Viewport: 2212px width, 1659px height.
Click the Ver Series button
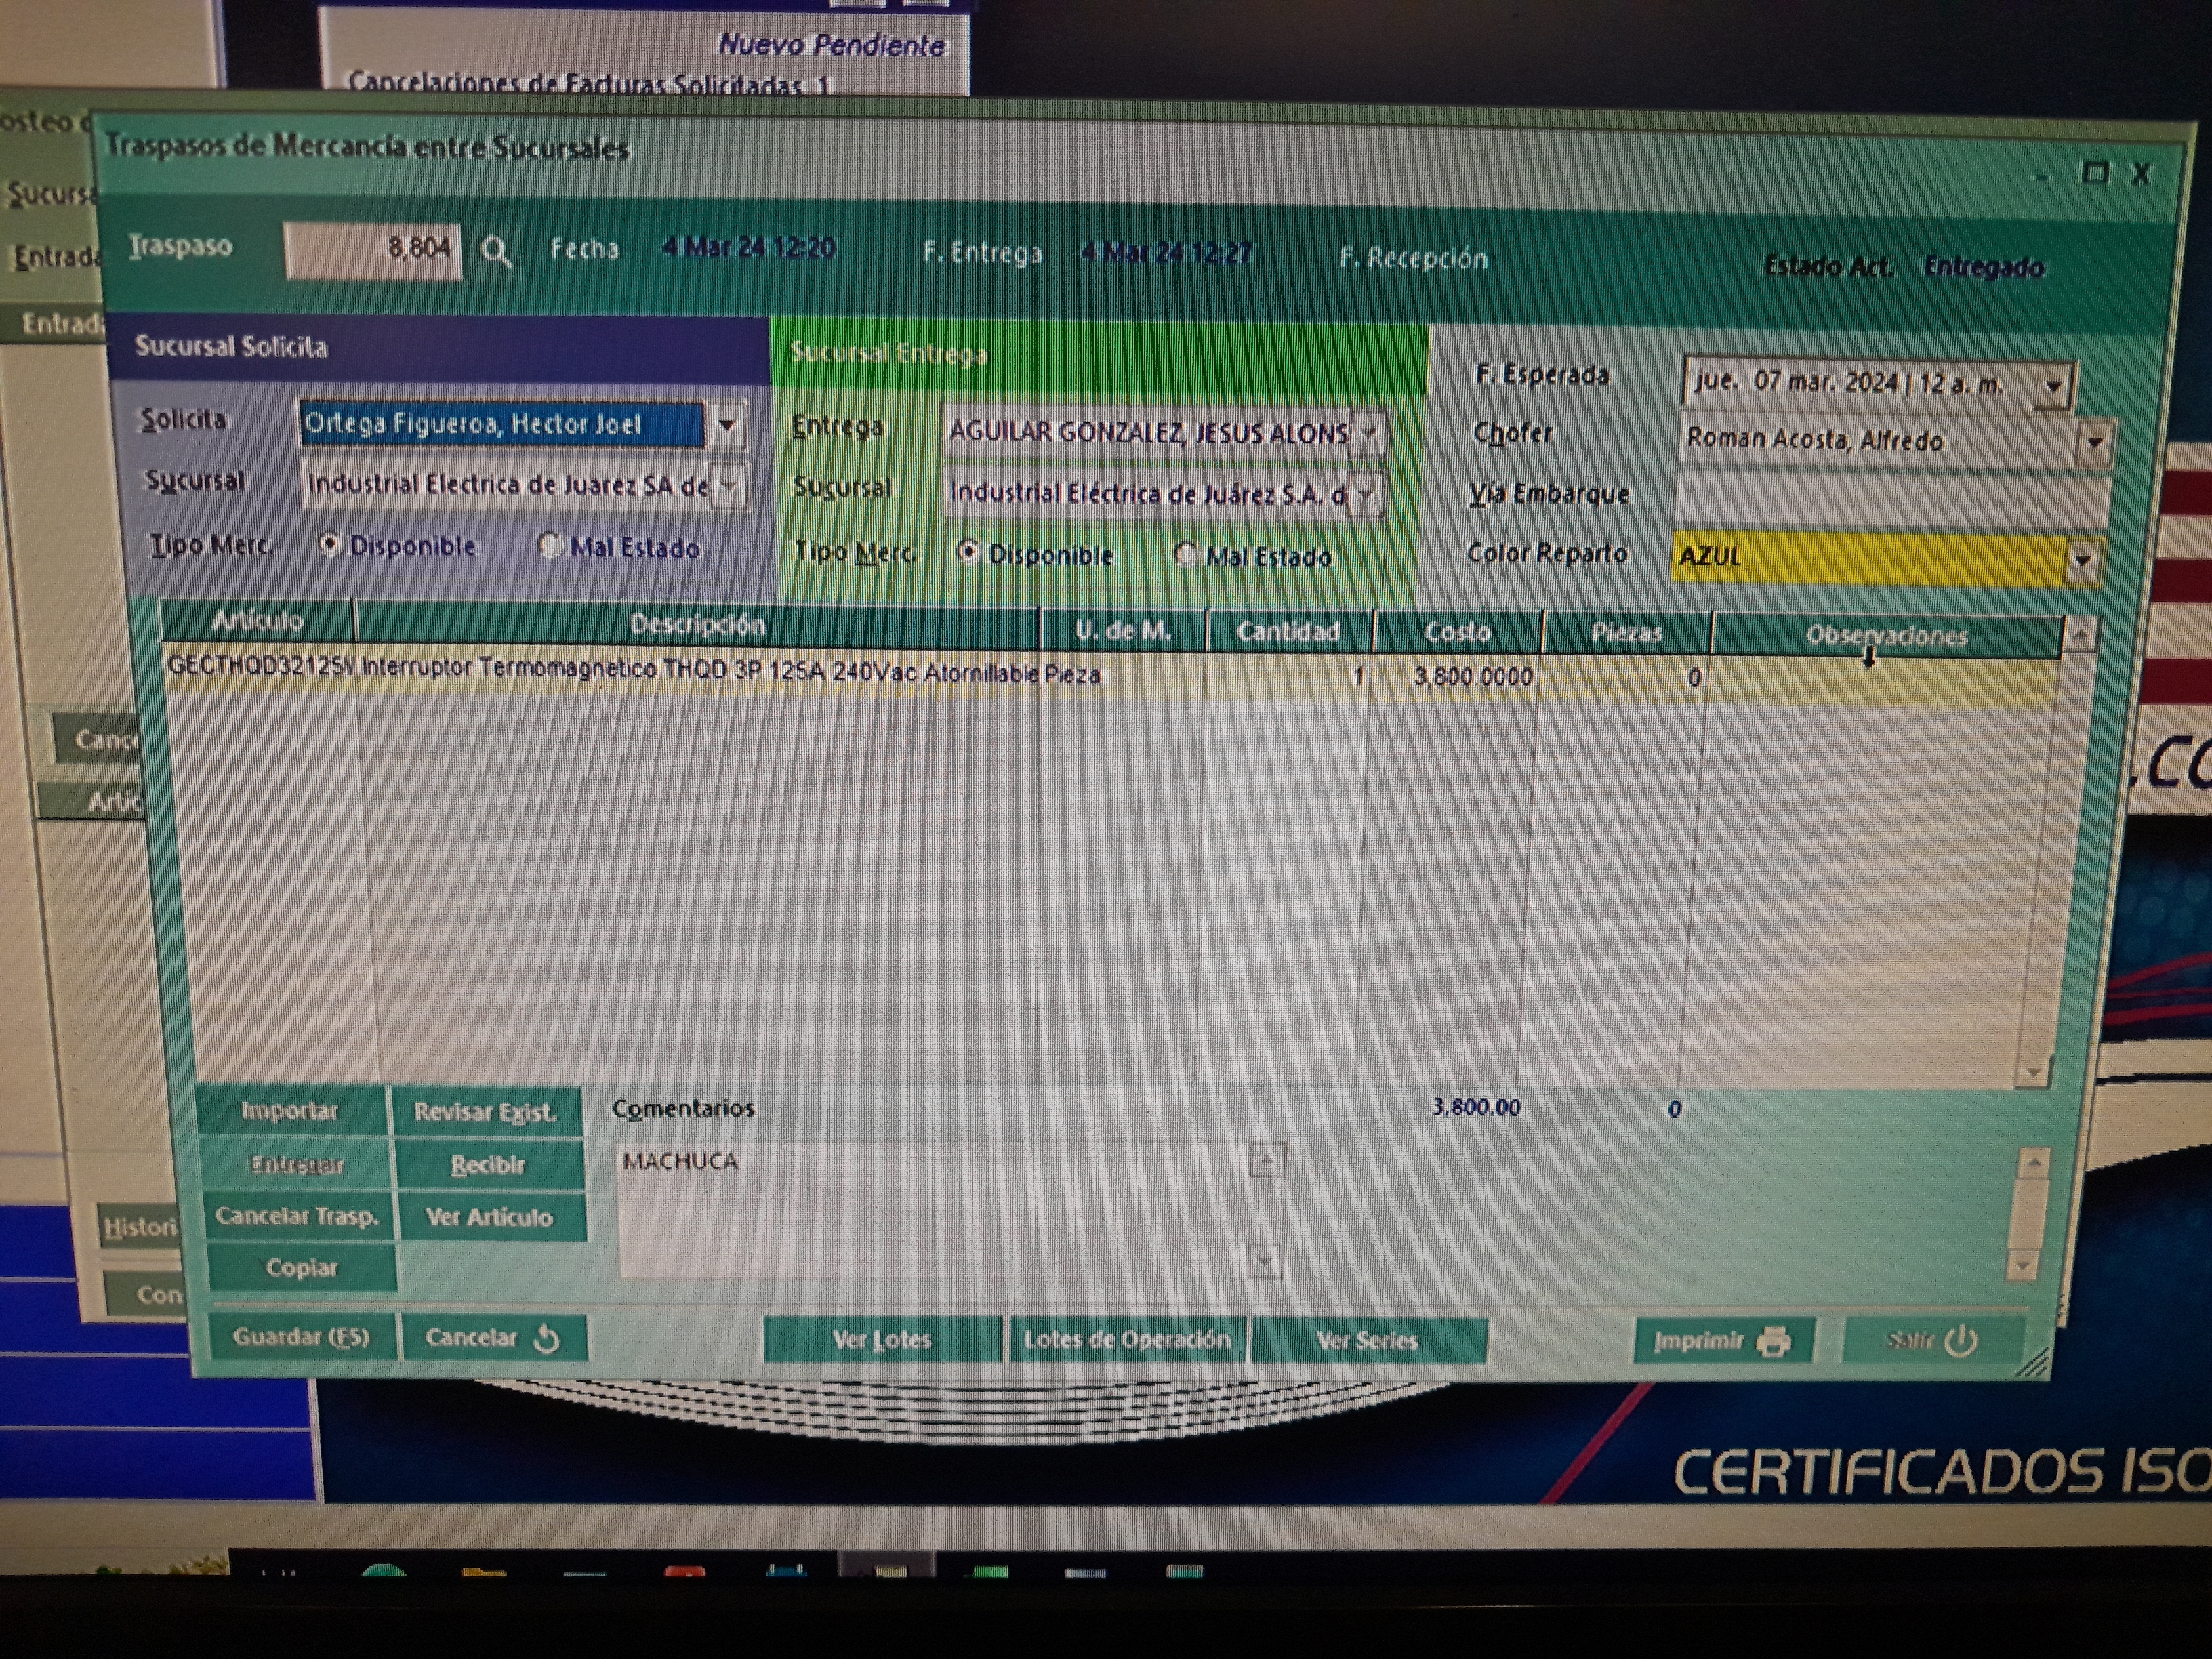click(1368, 1341)
